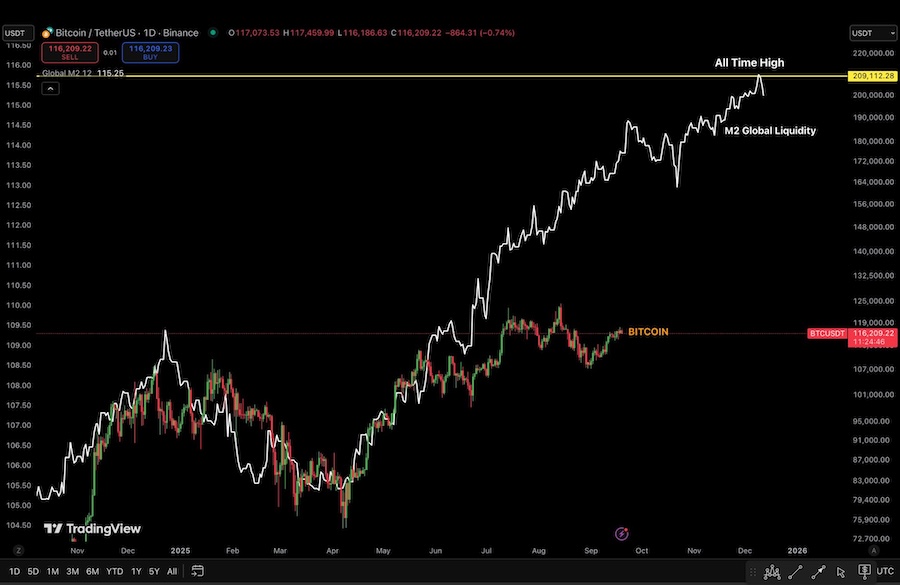Click the price position forecast tool

click(864, 571)
